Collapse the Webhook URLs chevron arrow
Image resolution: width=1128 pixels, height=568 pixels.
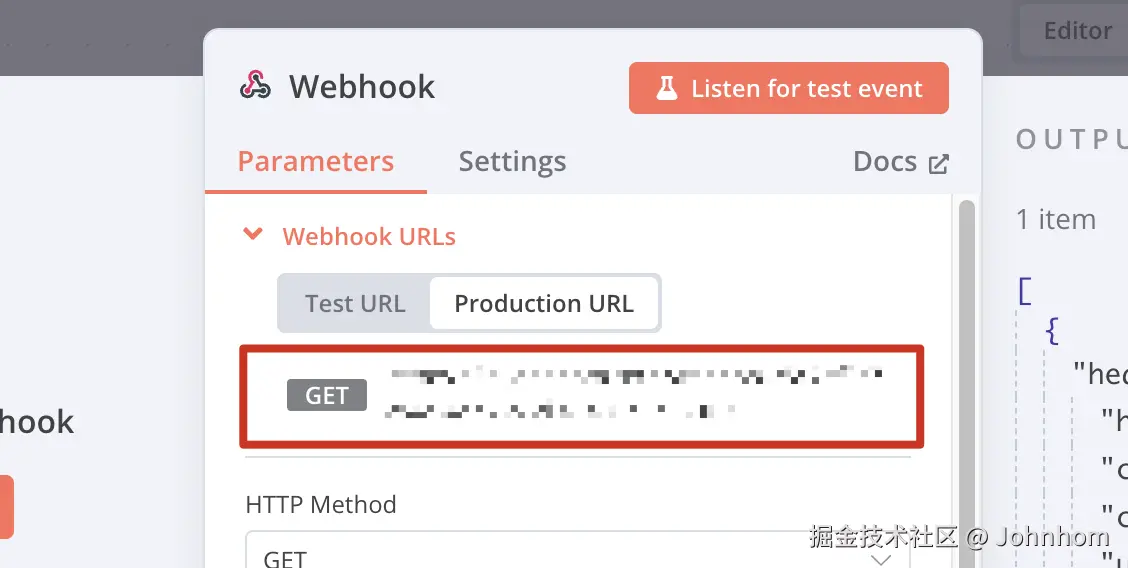[x=254, y=235]
